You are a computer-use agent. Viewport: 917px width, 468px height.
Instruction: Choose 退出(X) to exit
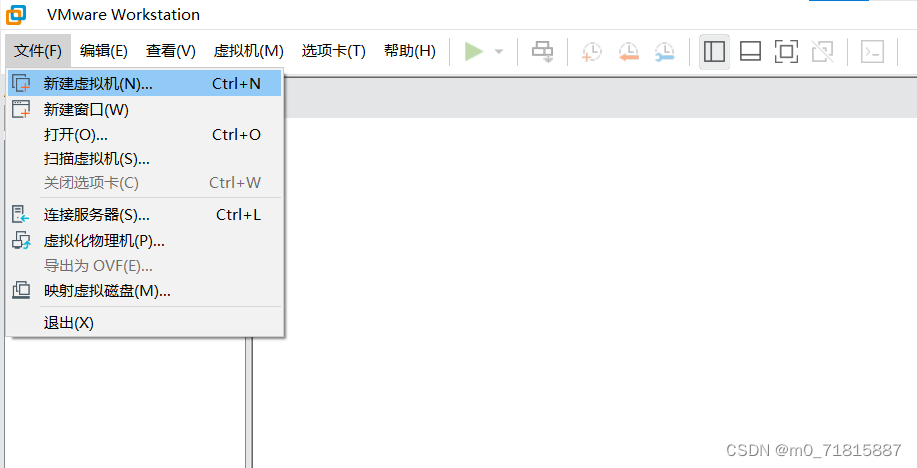pyautogui.click(x=145, y=322)
